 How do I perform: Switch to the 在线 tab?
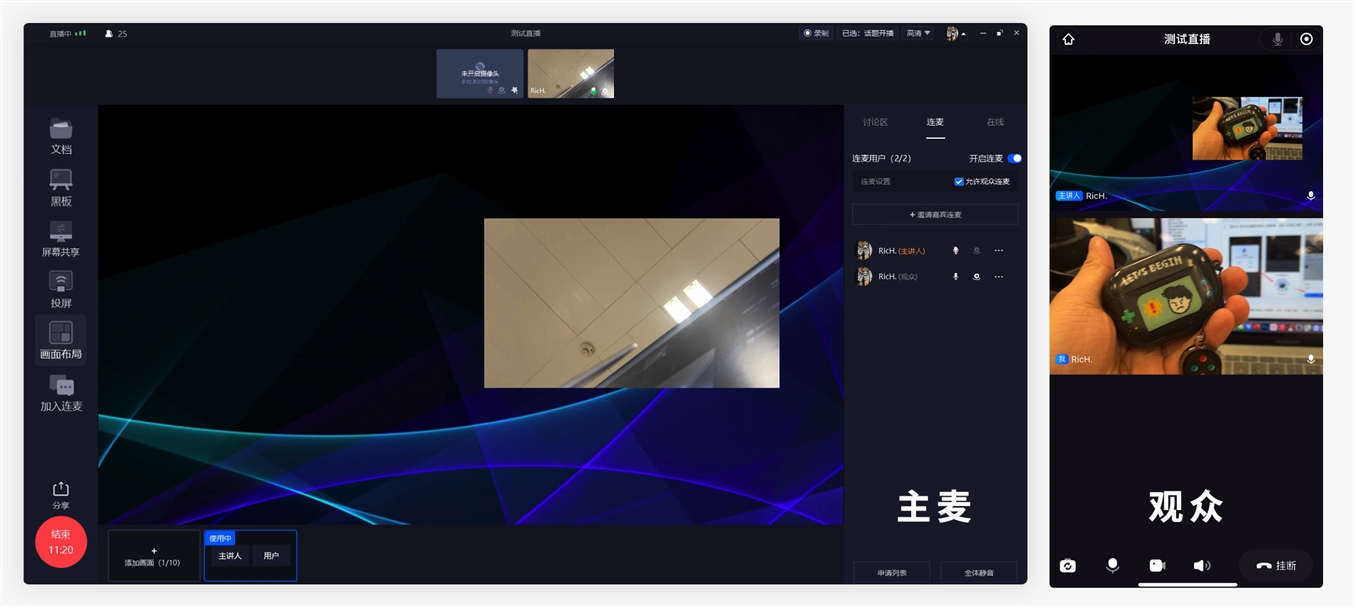(995, 122)
